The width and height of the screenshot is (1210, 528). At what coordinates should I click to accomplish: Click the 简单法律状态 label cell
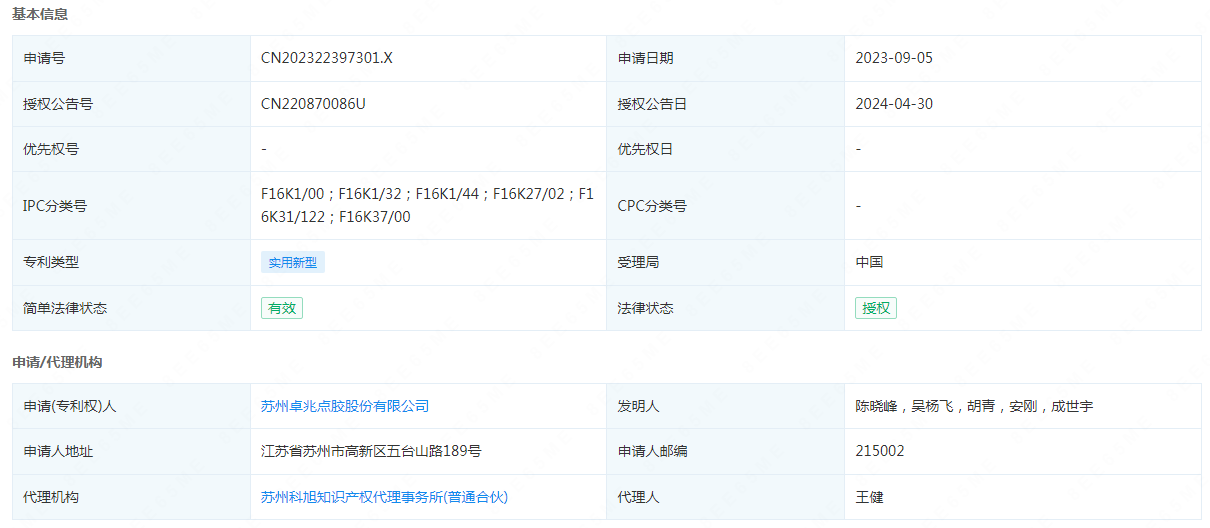[131, 308]
